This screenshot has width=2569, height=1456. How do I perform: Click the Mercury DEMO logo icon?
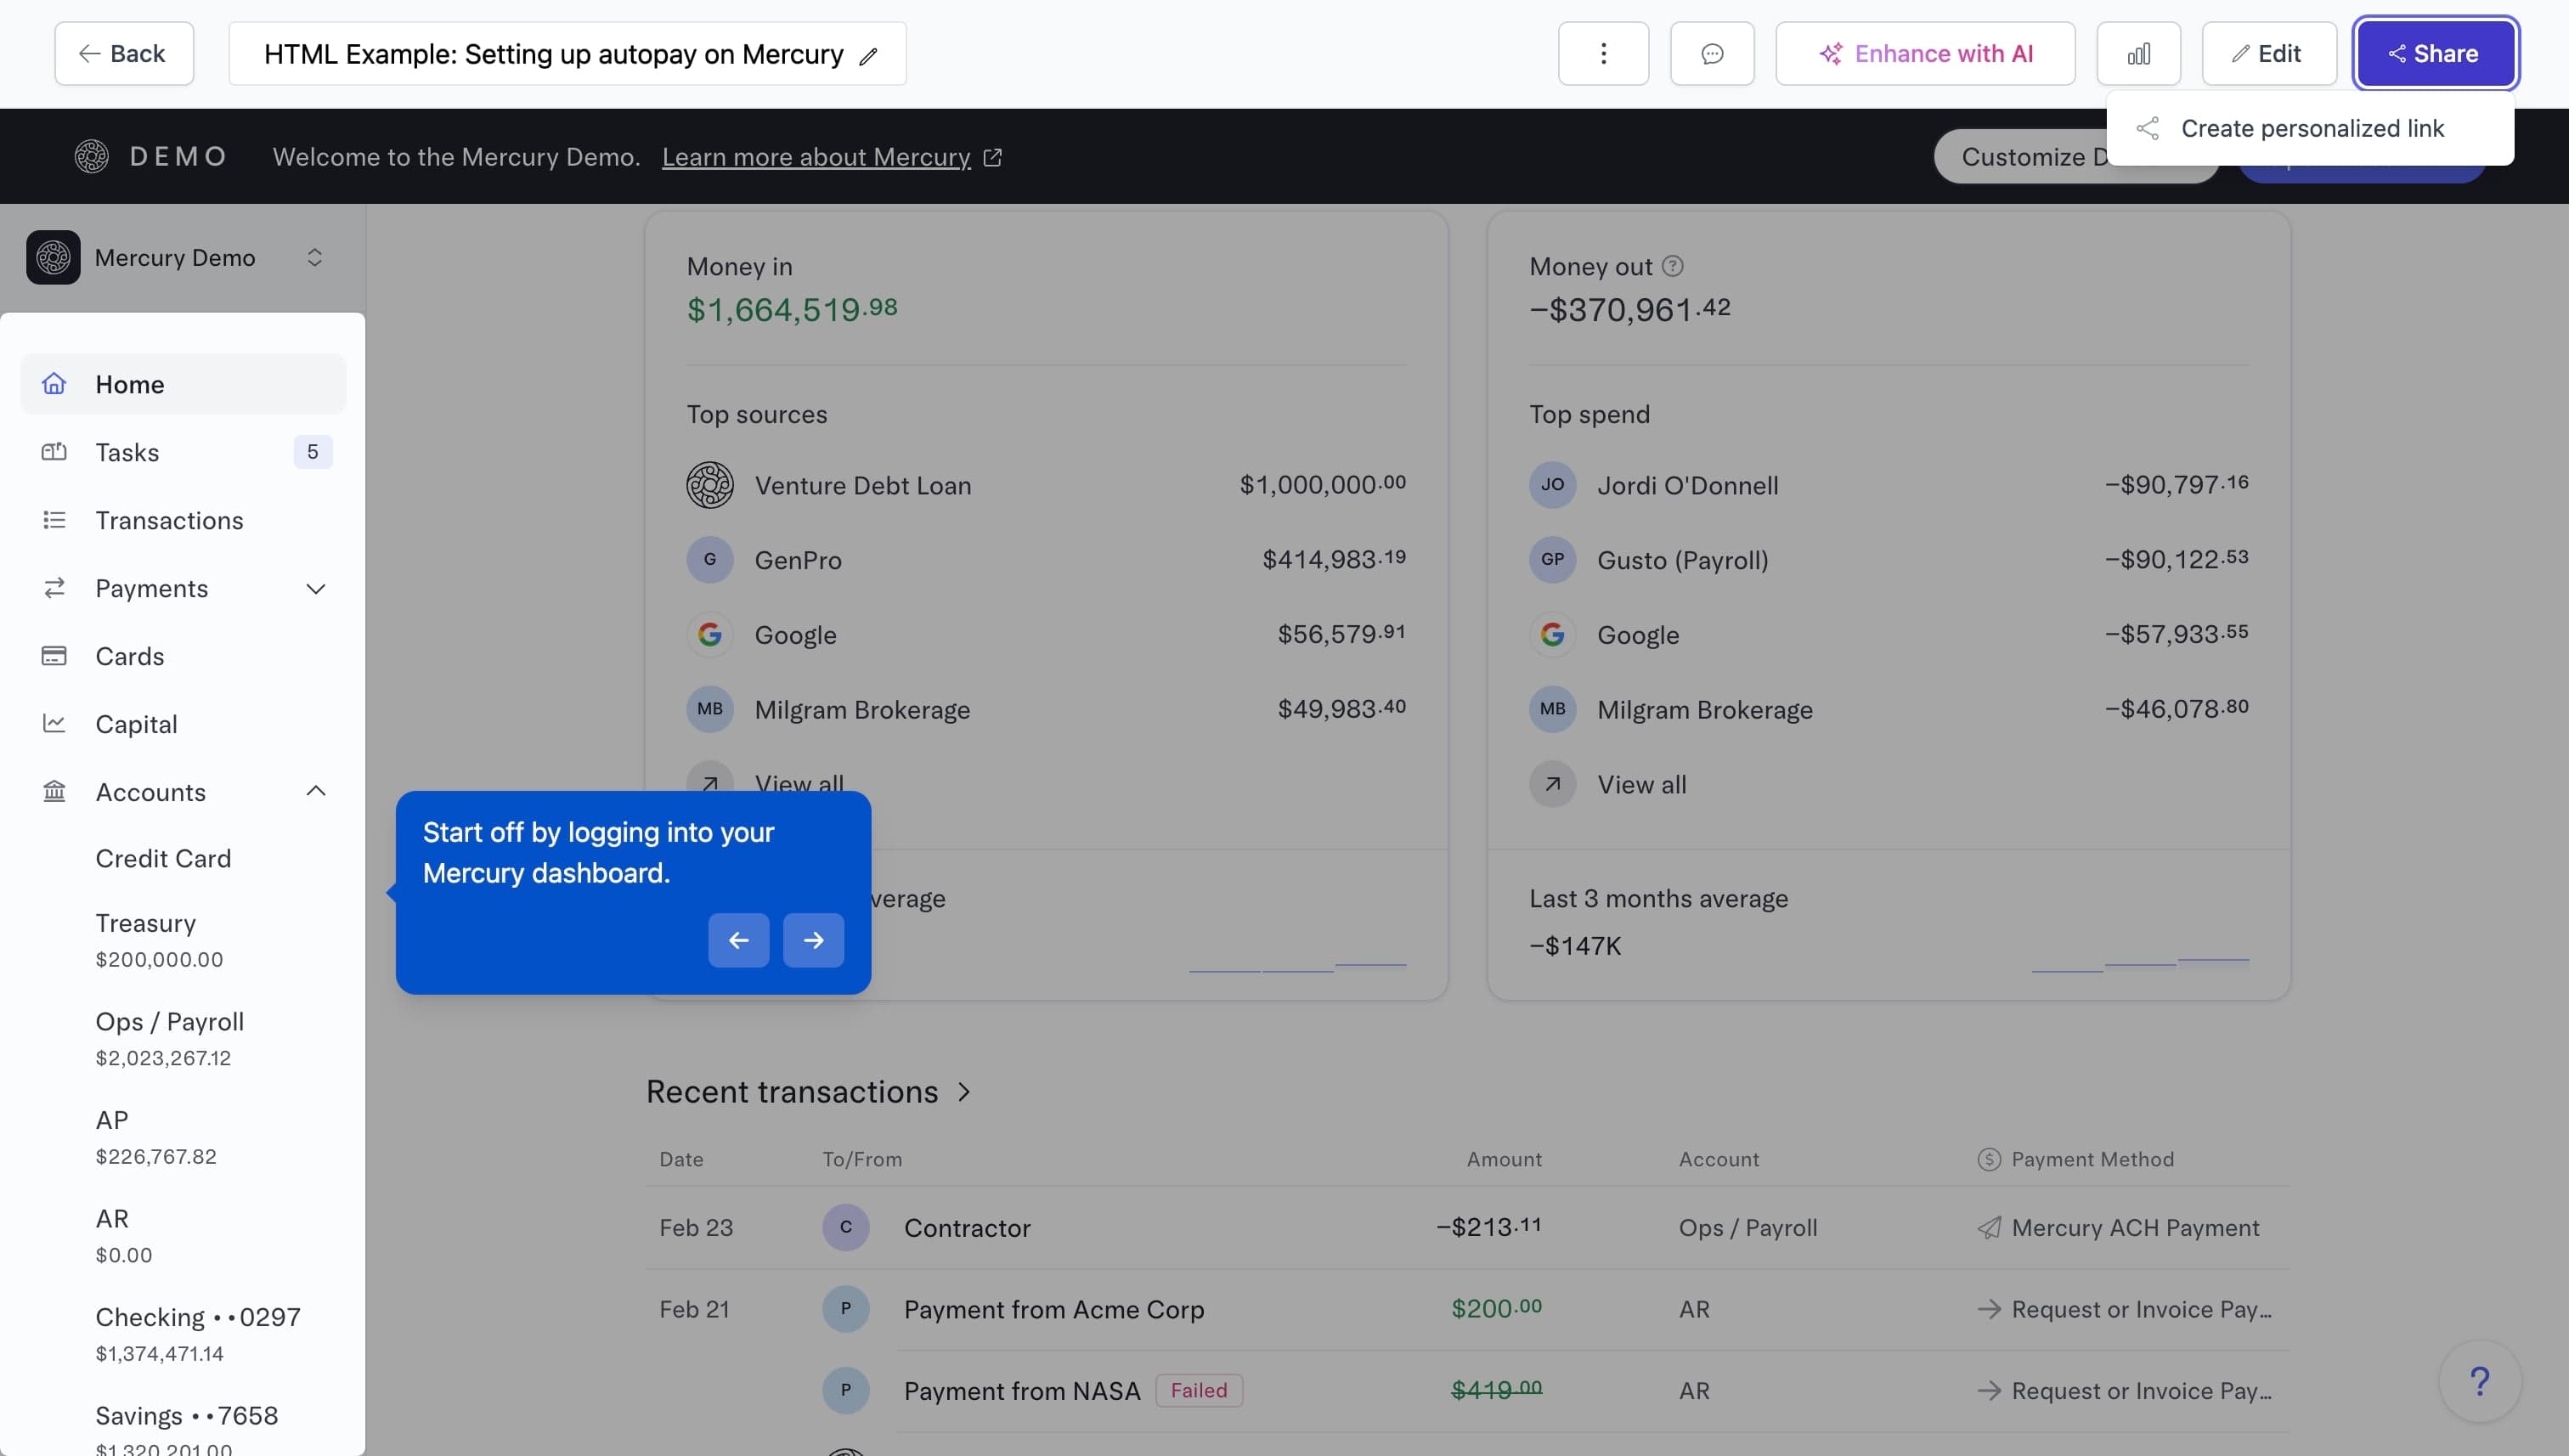pos(92,156)
